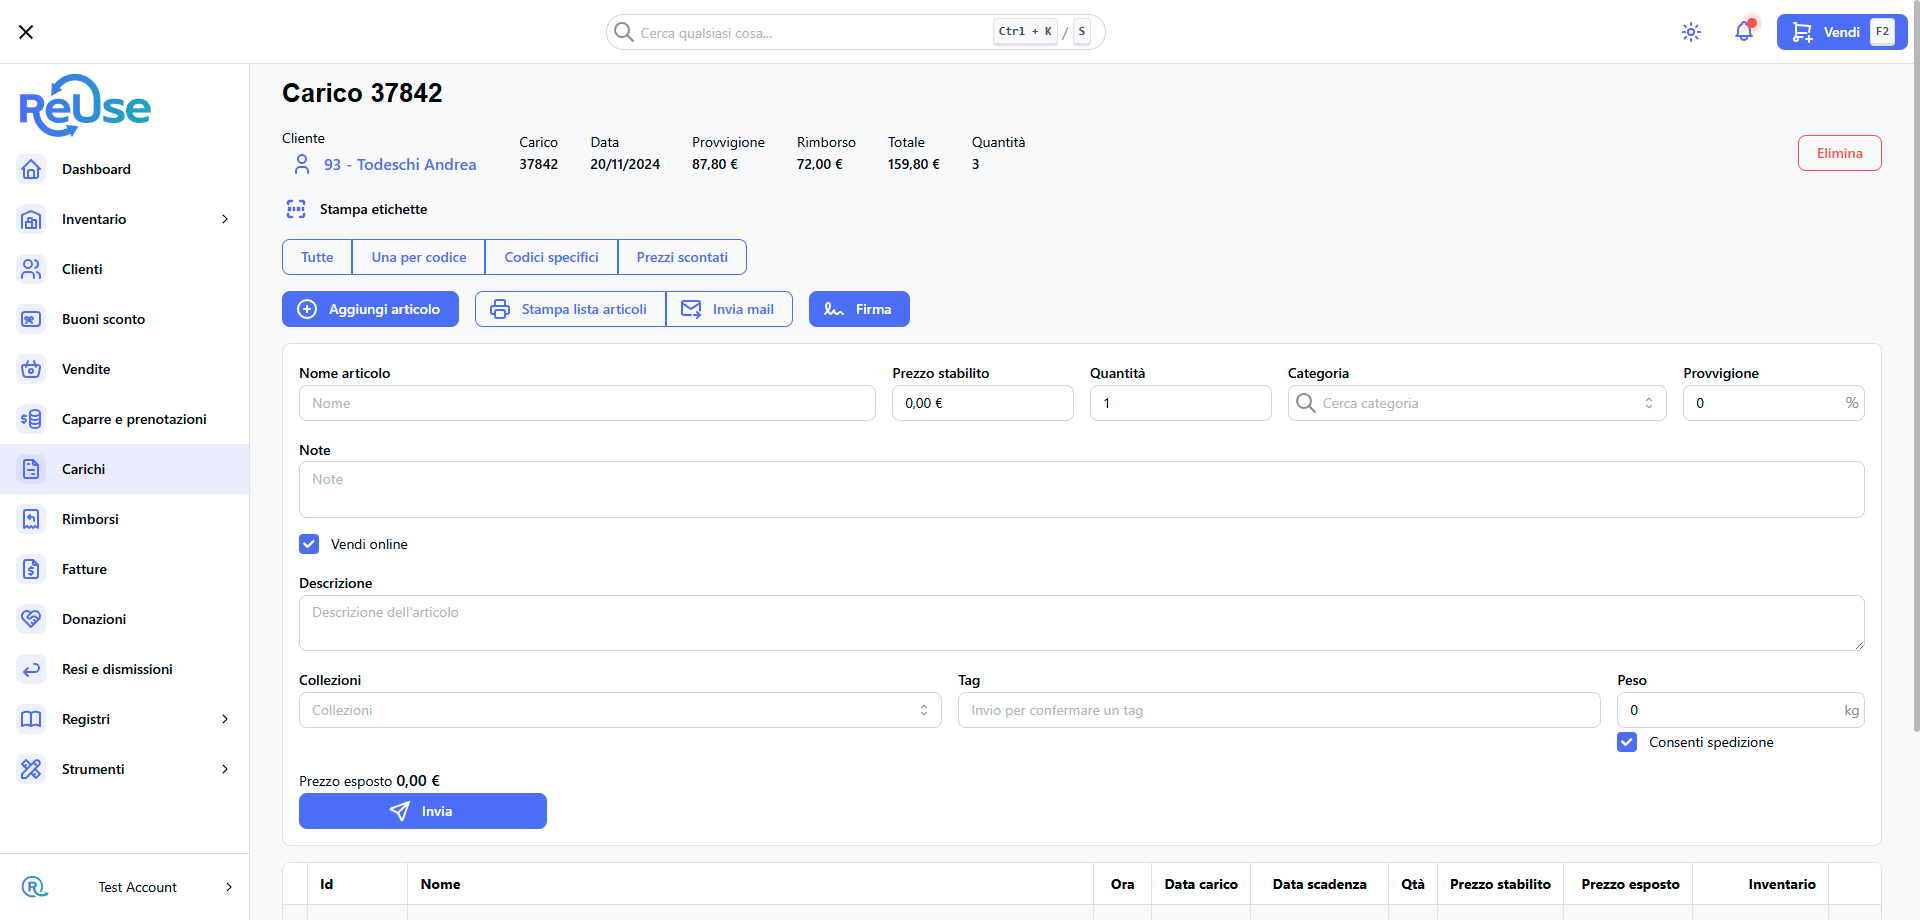
Task: Open Buoni sconto from the sidebar
Action: click(x=103, y=319)
